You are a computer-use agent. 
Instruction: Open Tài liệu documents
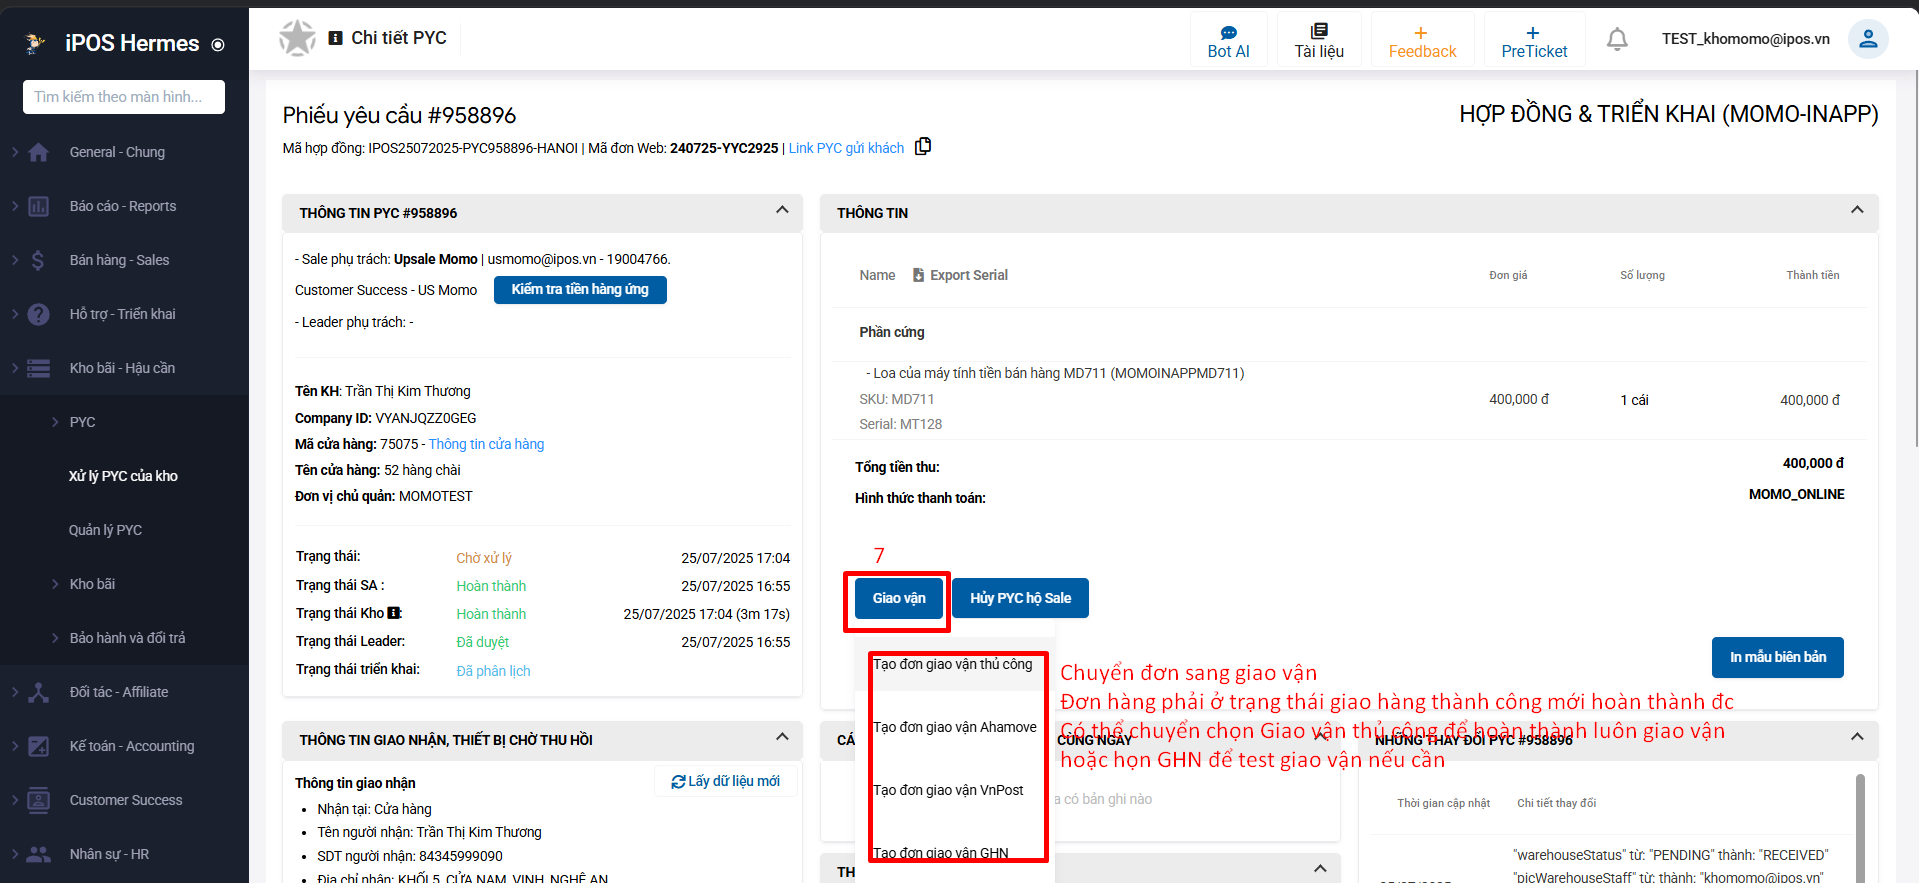click(1318, 41)
